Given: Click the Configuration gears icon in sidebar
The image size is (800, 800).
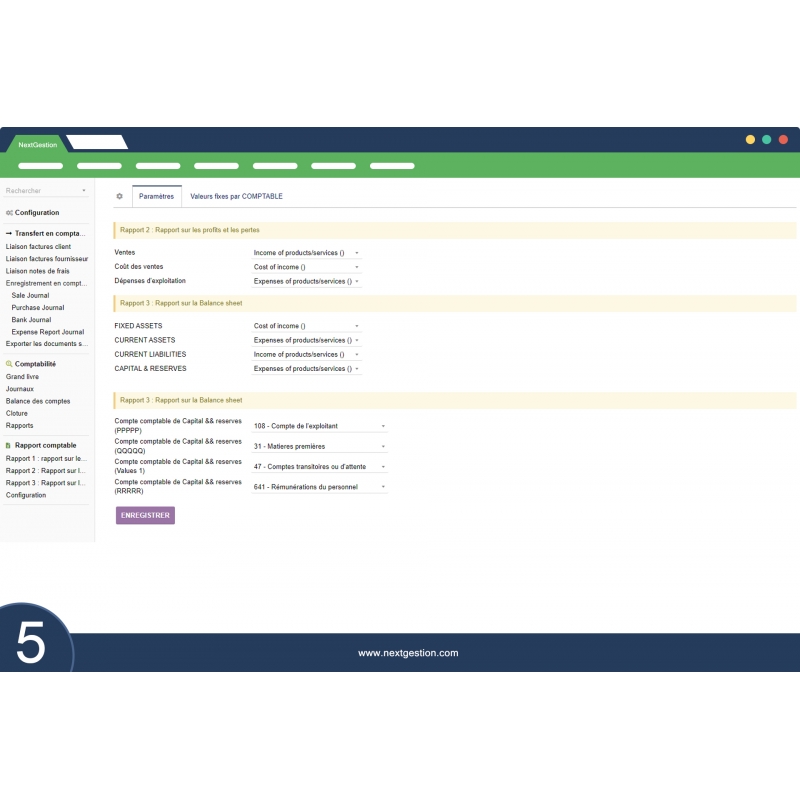Looking at the screenshot, I should (9, 213).
